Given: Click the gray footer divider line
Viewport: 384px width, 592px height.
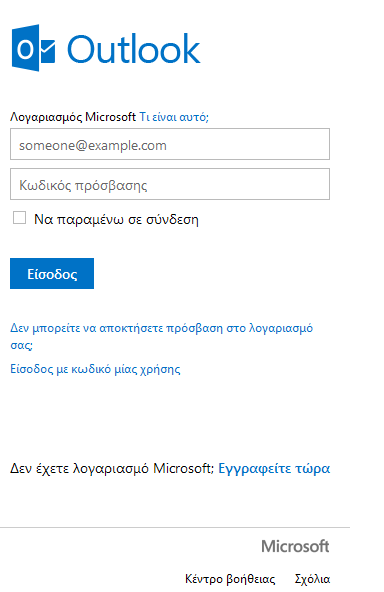Looking at the screenshot, I should 175,527.
